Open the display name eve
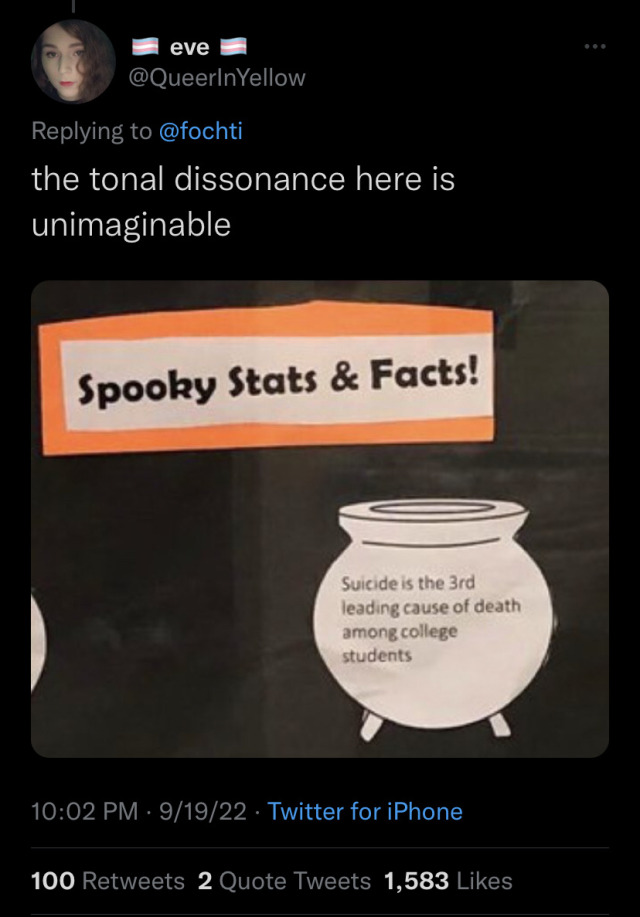Image resolution: width=640 pixels, height=917 pixels. pos(190,47)
